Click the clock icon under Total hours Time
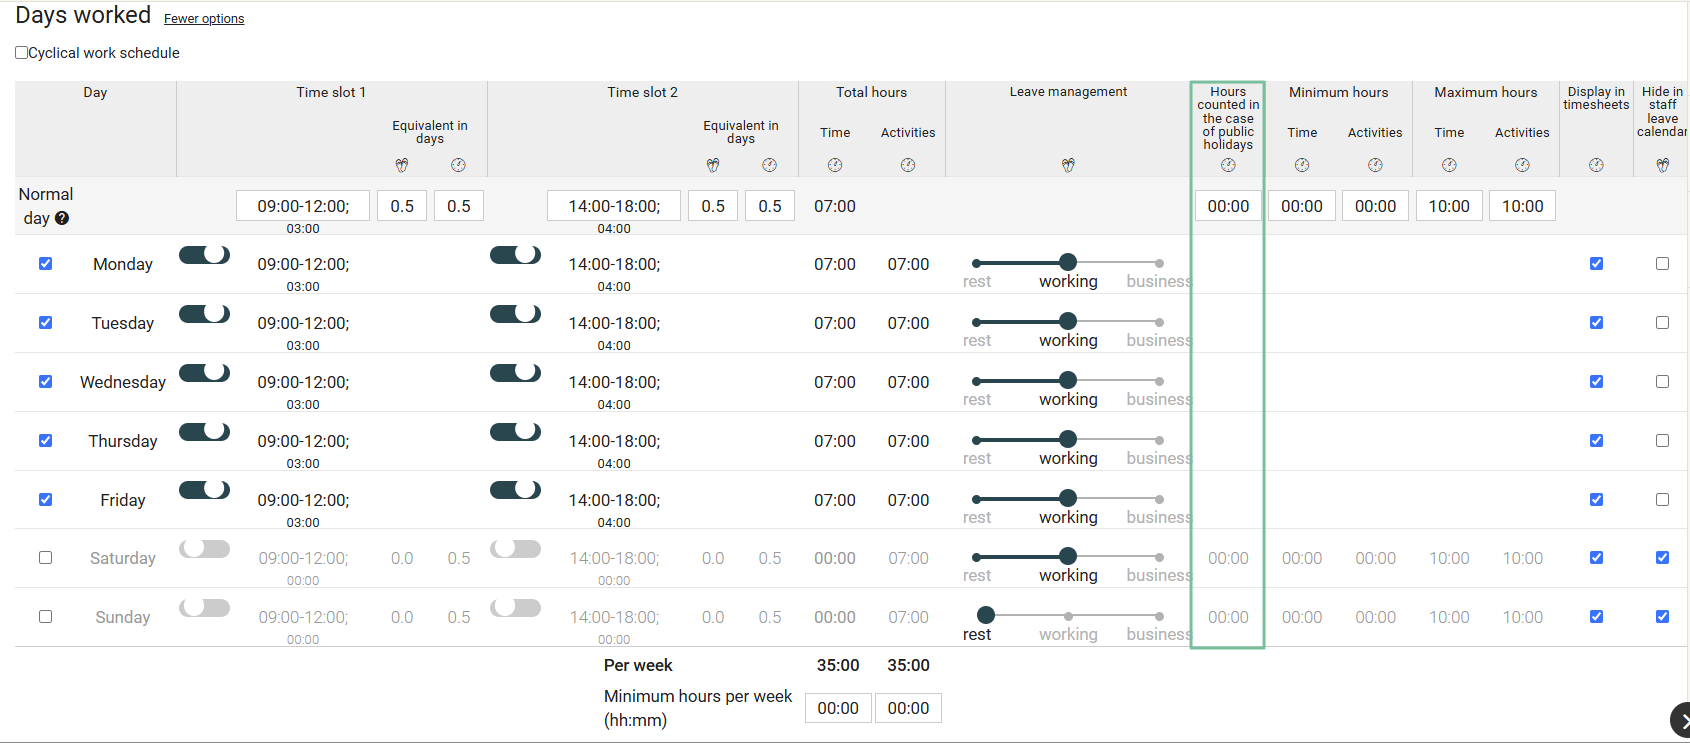The image size is (1690, 743). (x=835, y=165)
